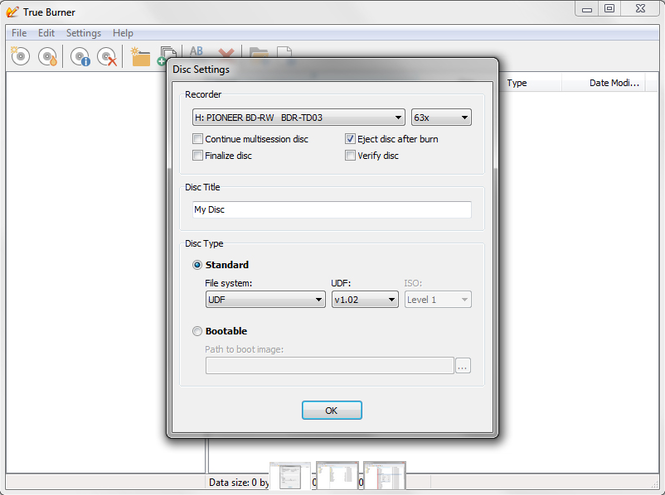Click the first taskbar preview thumbnail
665x495 pixels.
pyautogui.click(x=290, y=476)
